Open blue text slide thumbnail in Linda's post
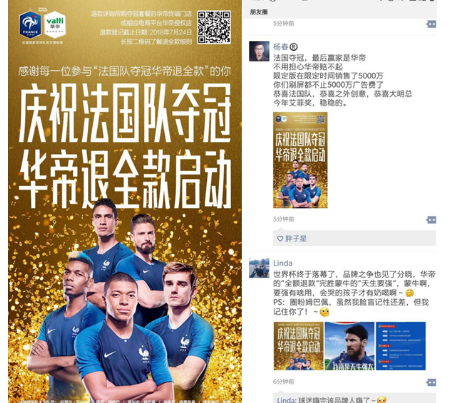This screenshot has height=403, width=452. point(401,346)
